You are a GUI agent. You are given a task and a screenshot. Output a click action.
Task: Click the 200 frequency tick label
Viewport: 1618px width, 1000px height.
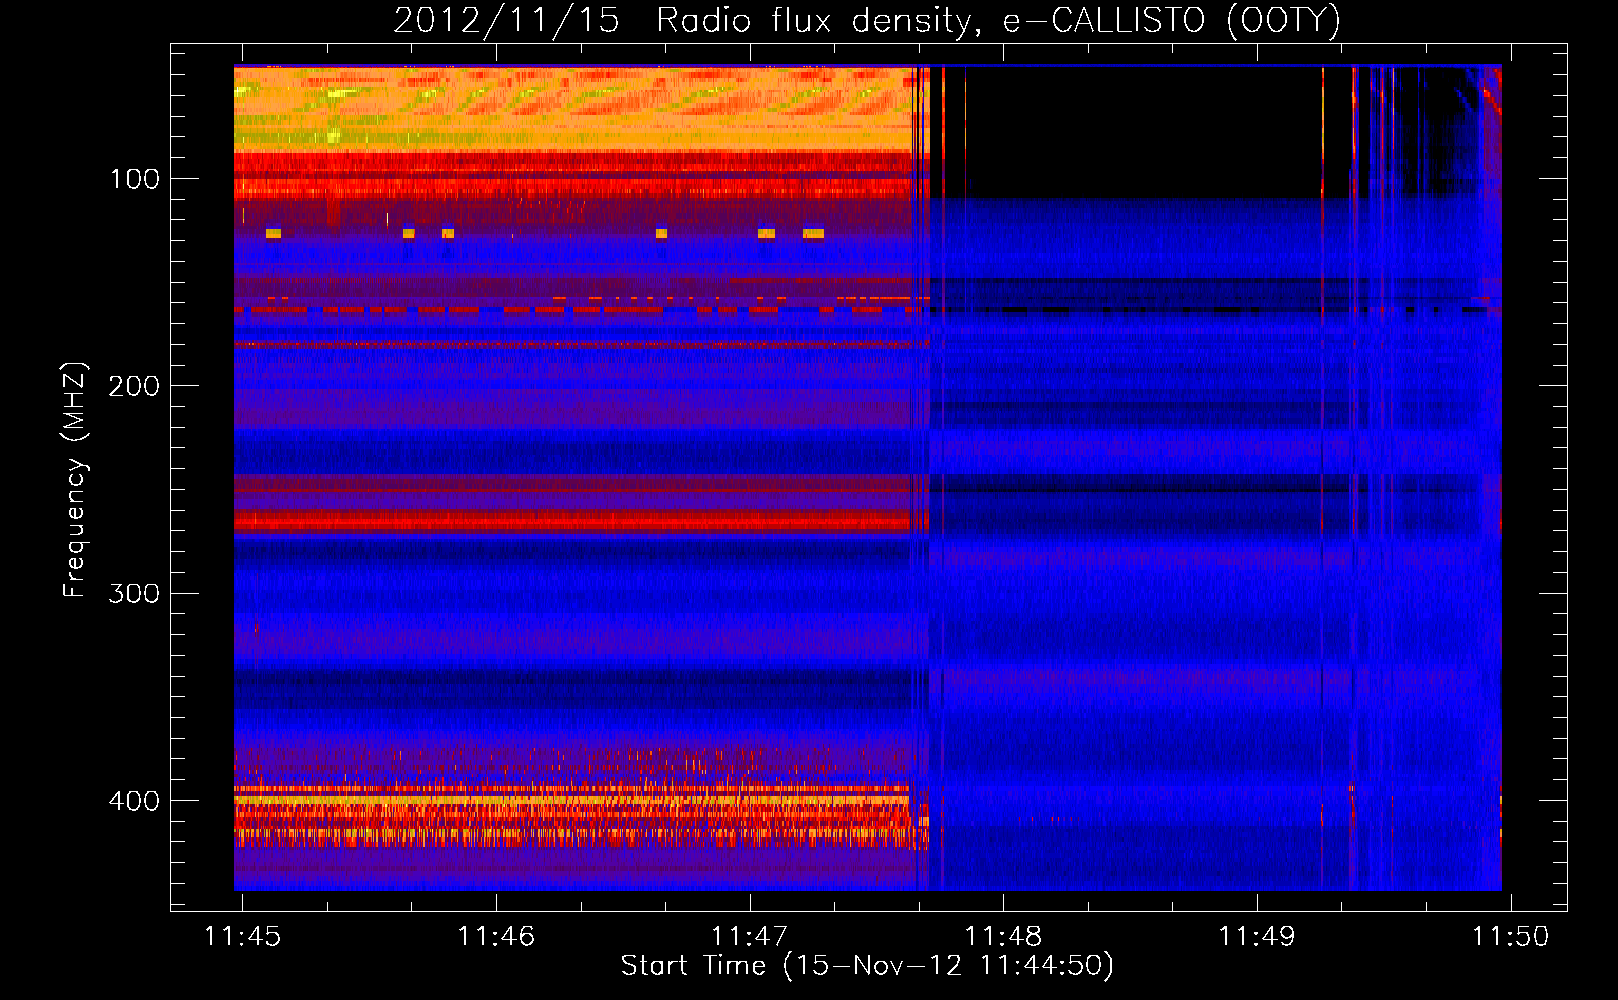pyautogui.click(x=134, y=386)
